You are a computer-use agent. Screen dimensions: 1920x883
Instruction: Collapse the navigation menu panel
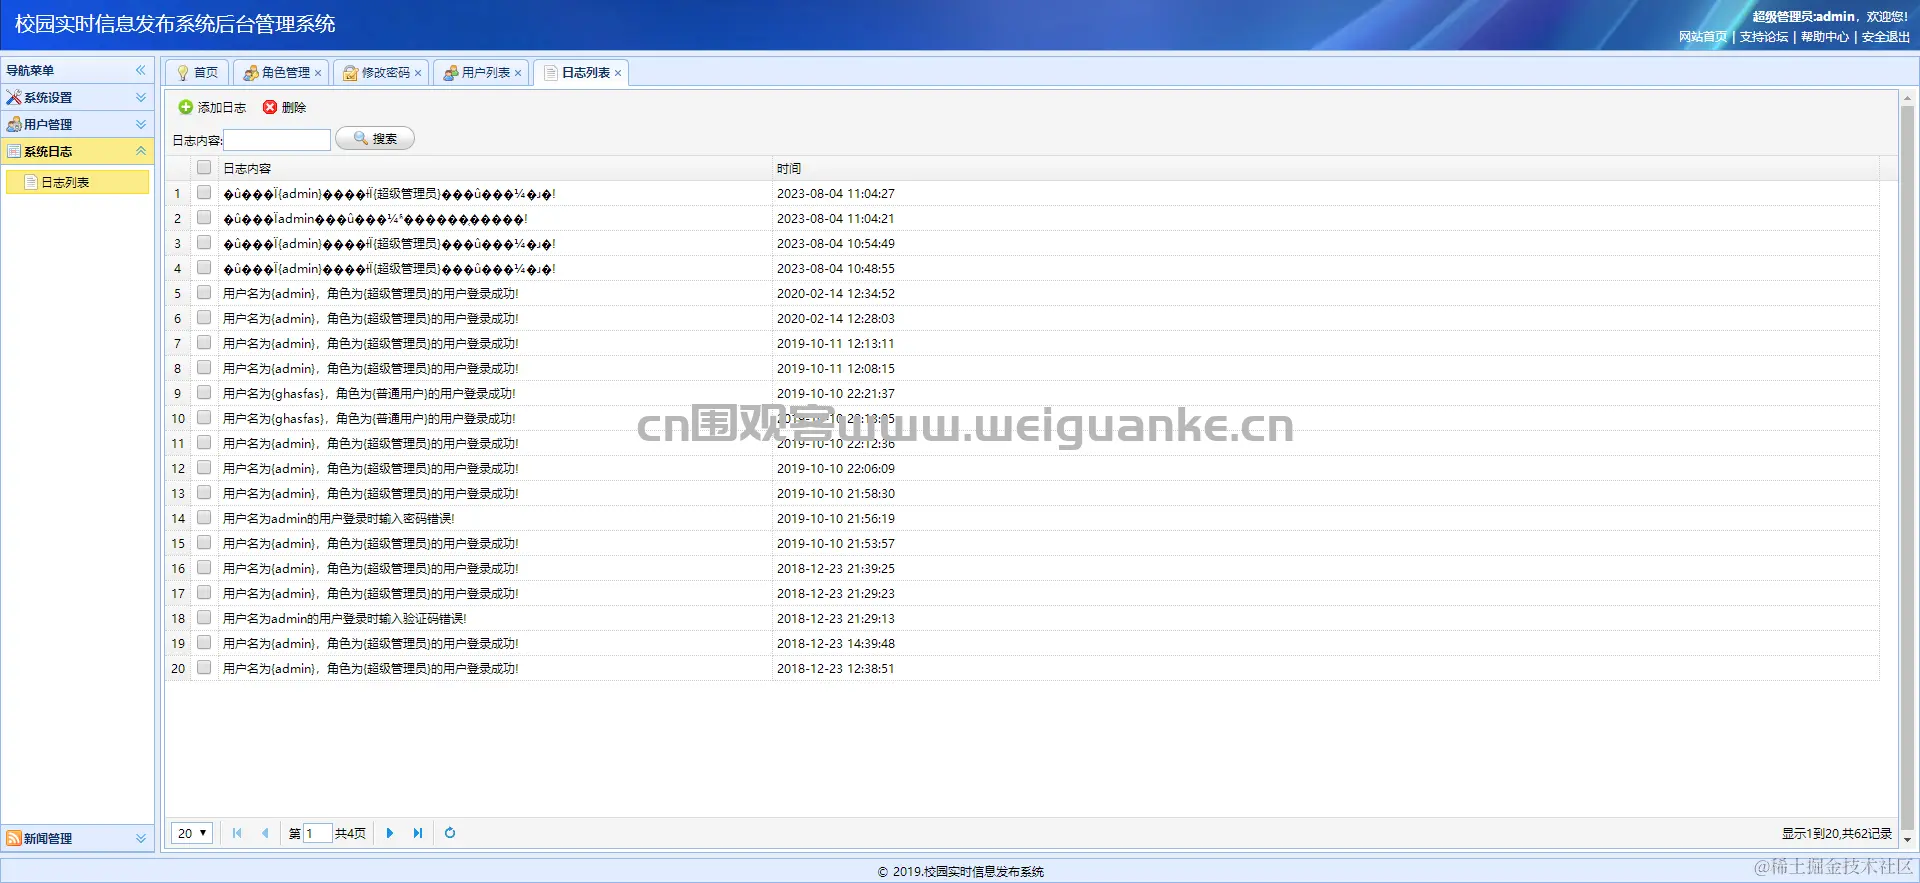click(x=140, y=70)
